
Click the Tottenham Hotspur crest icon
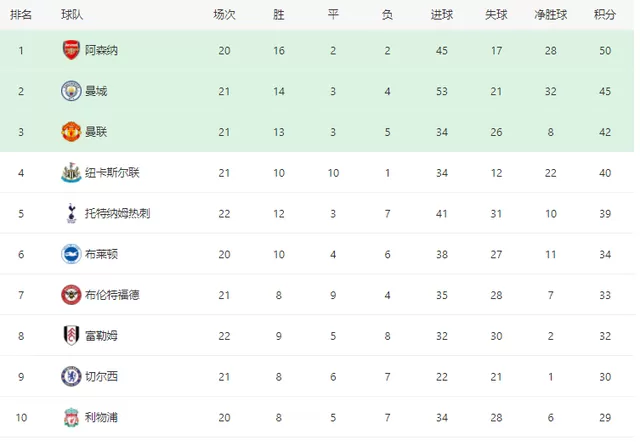point(70,213)
